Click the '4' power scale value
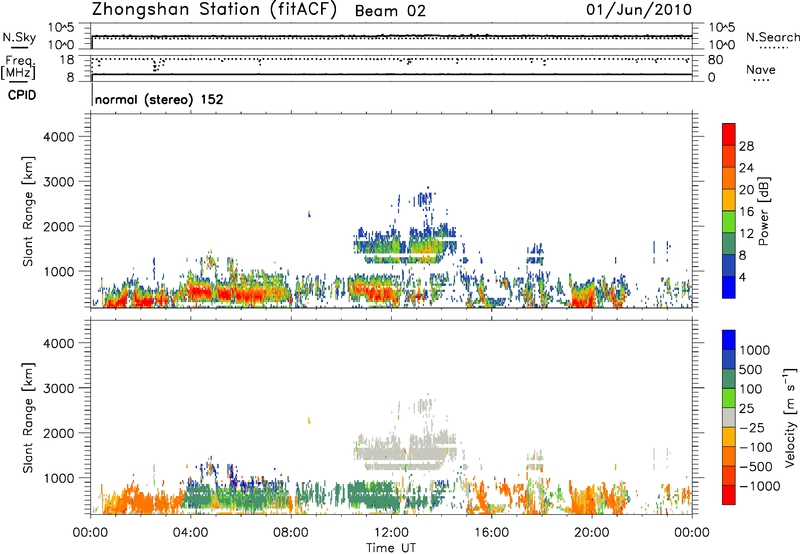Screen dimensions: 800x554 coord(743,277)
